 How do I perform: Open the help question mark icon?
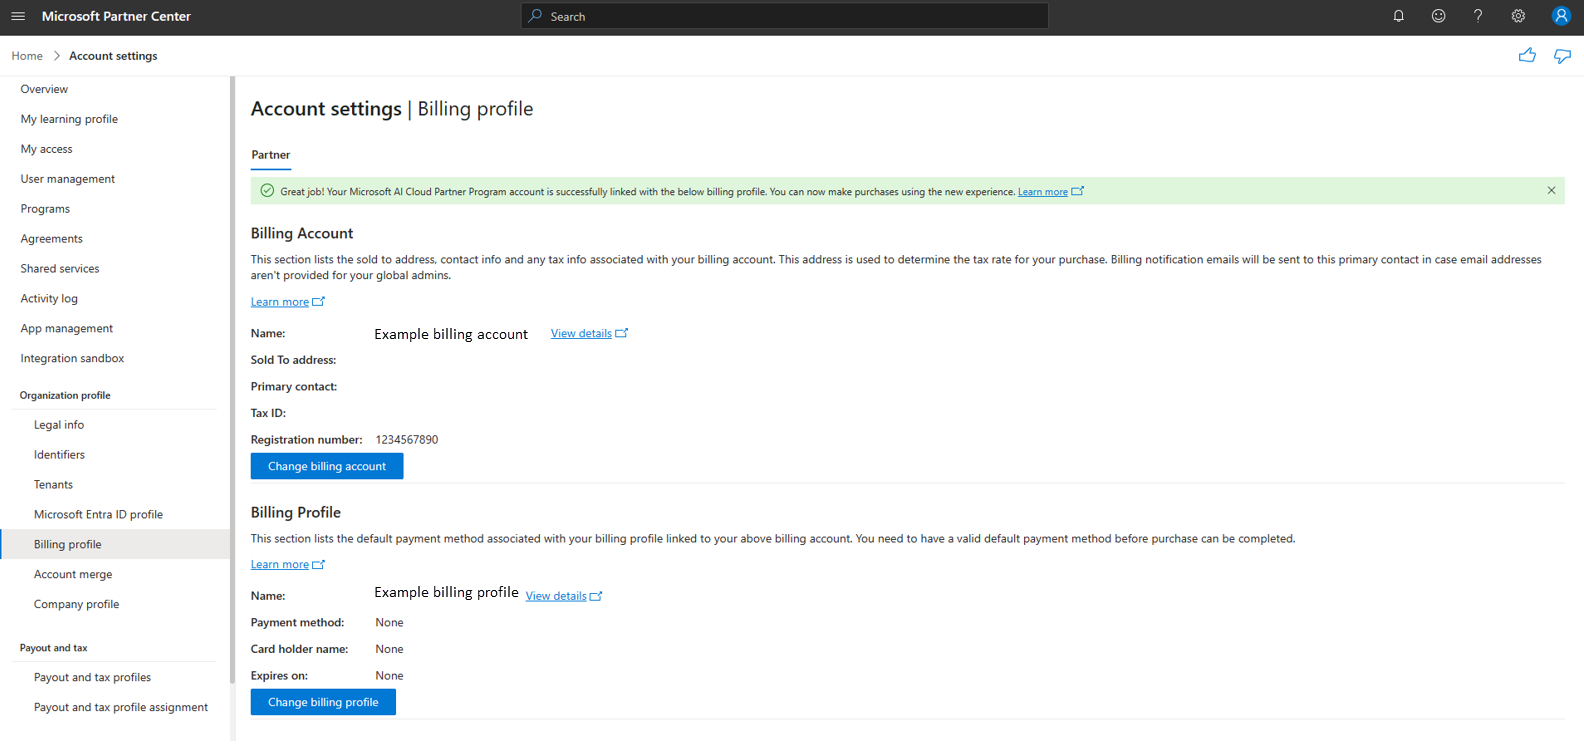point(1478,16)
